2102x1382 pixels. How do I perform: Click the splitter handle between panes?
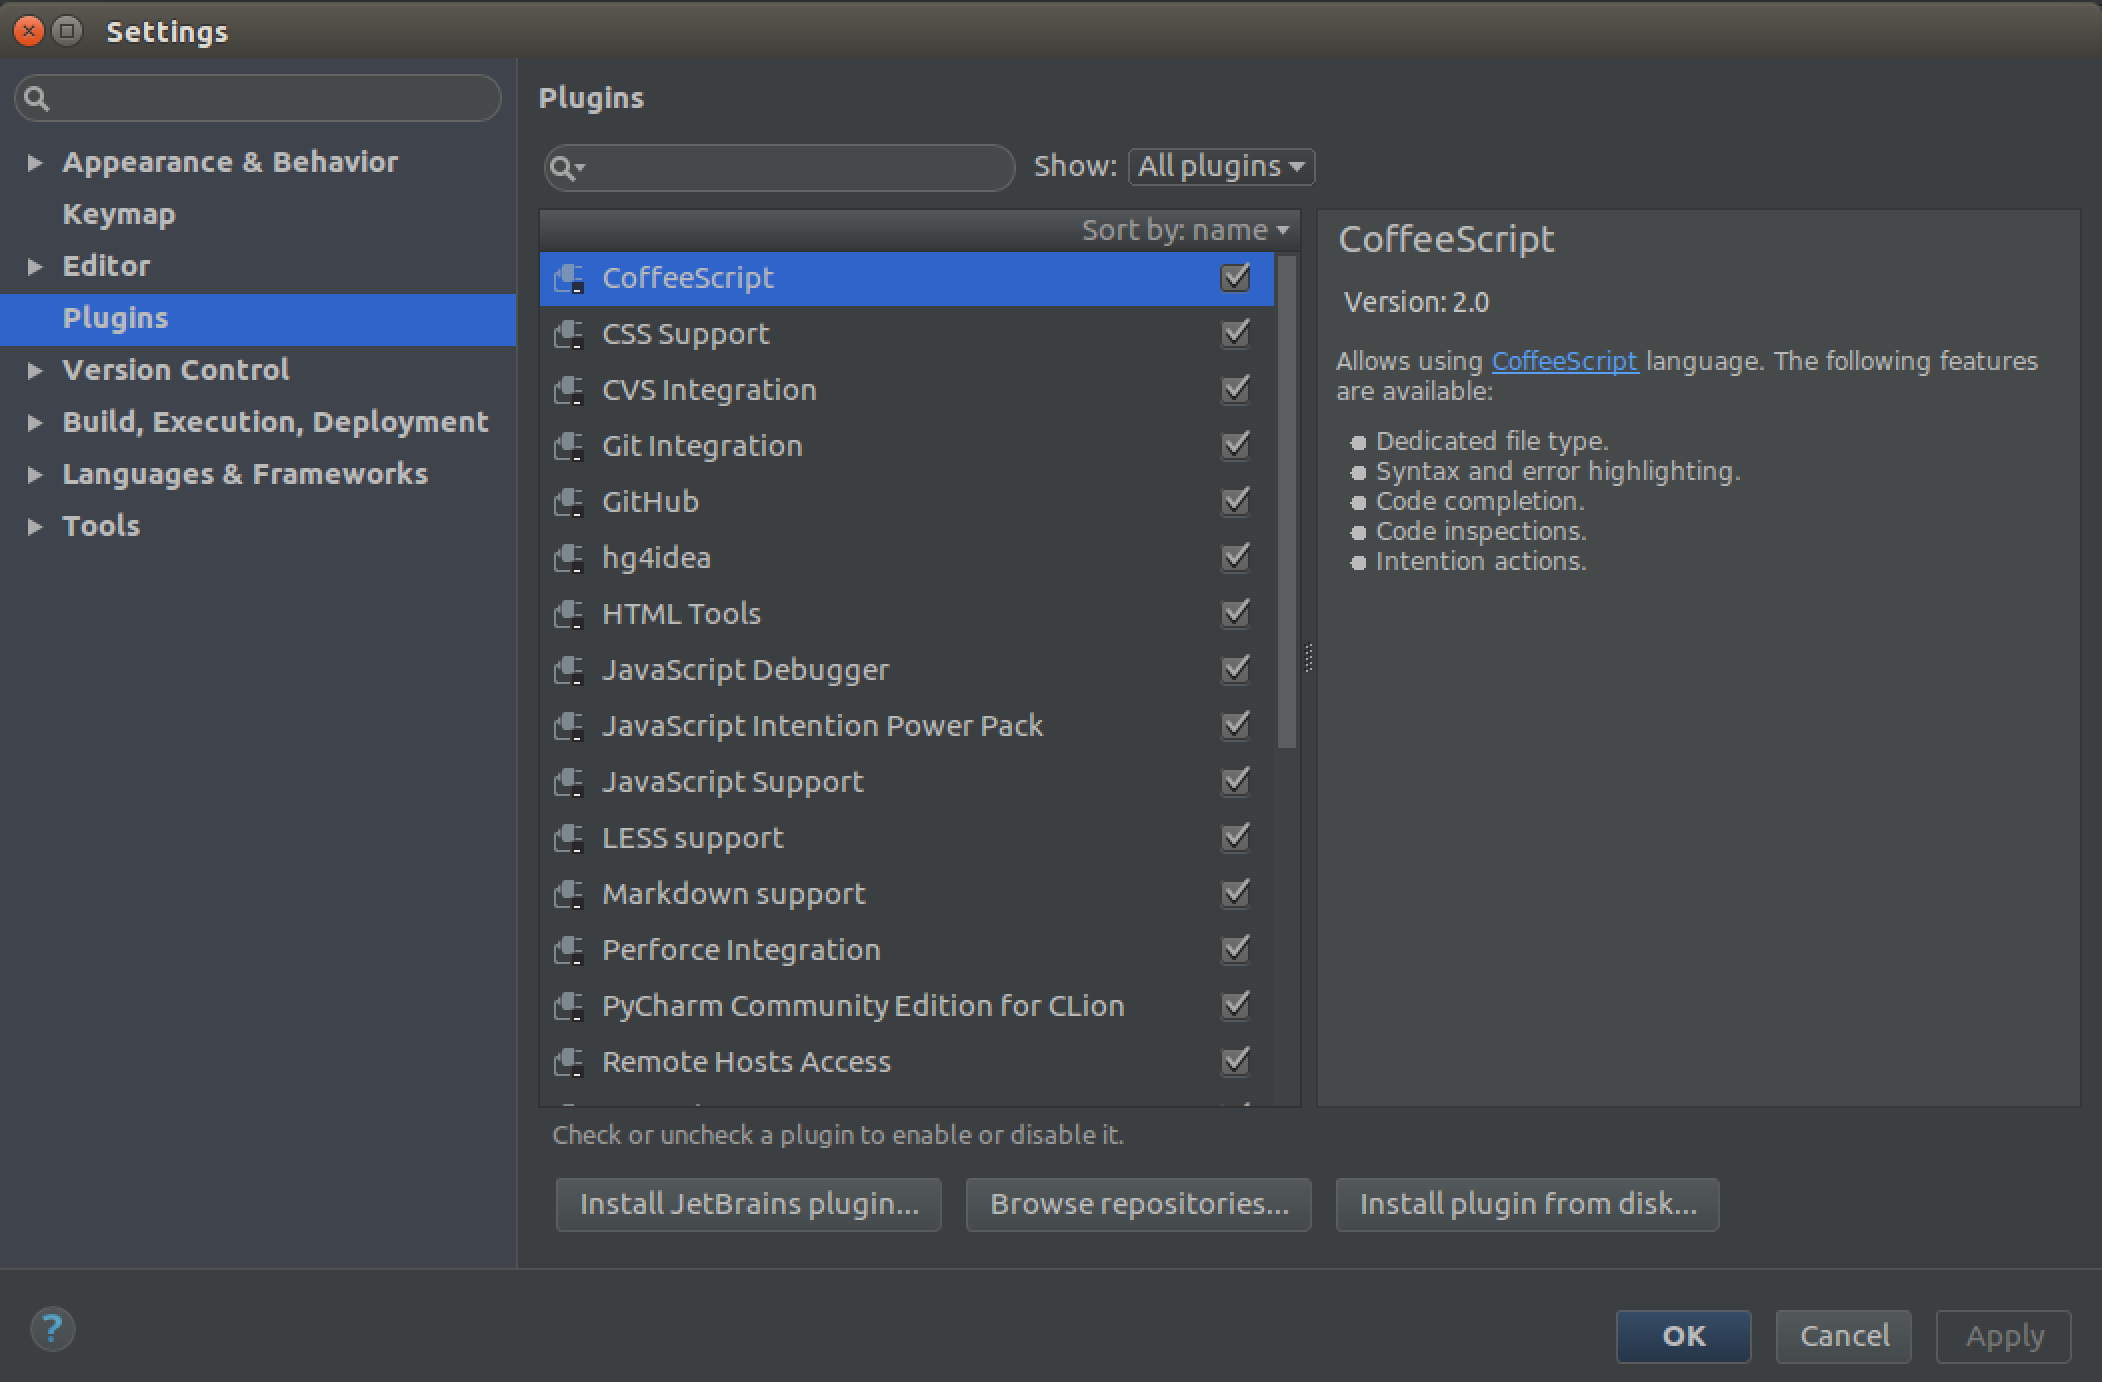click(x=1309, y=658)
